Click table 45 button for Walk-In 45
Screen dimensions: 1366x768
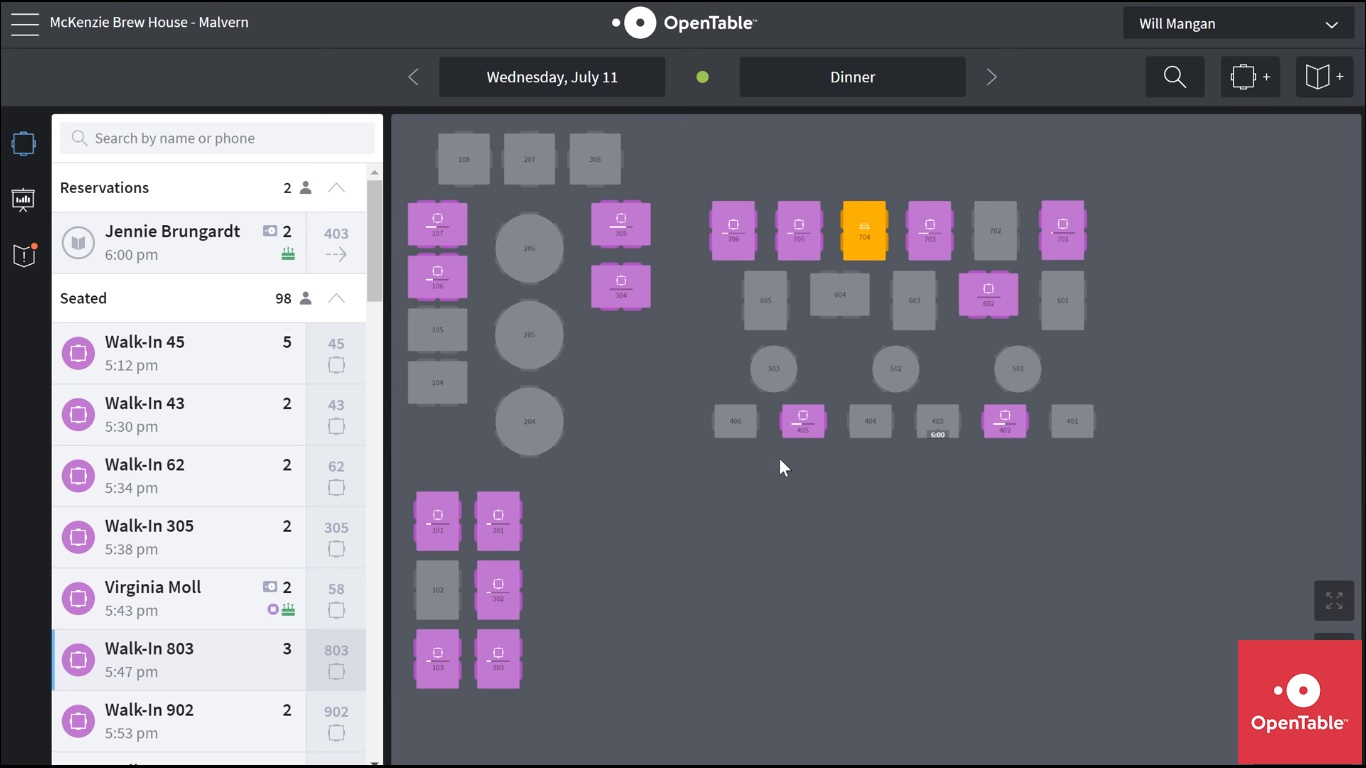pyautogui.click(x=336, y=354)
